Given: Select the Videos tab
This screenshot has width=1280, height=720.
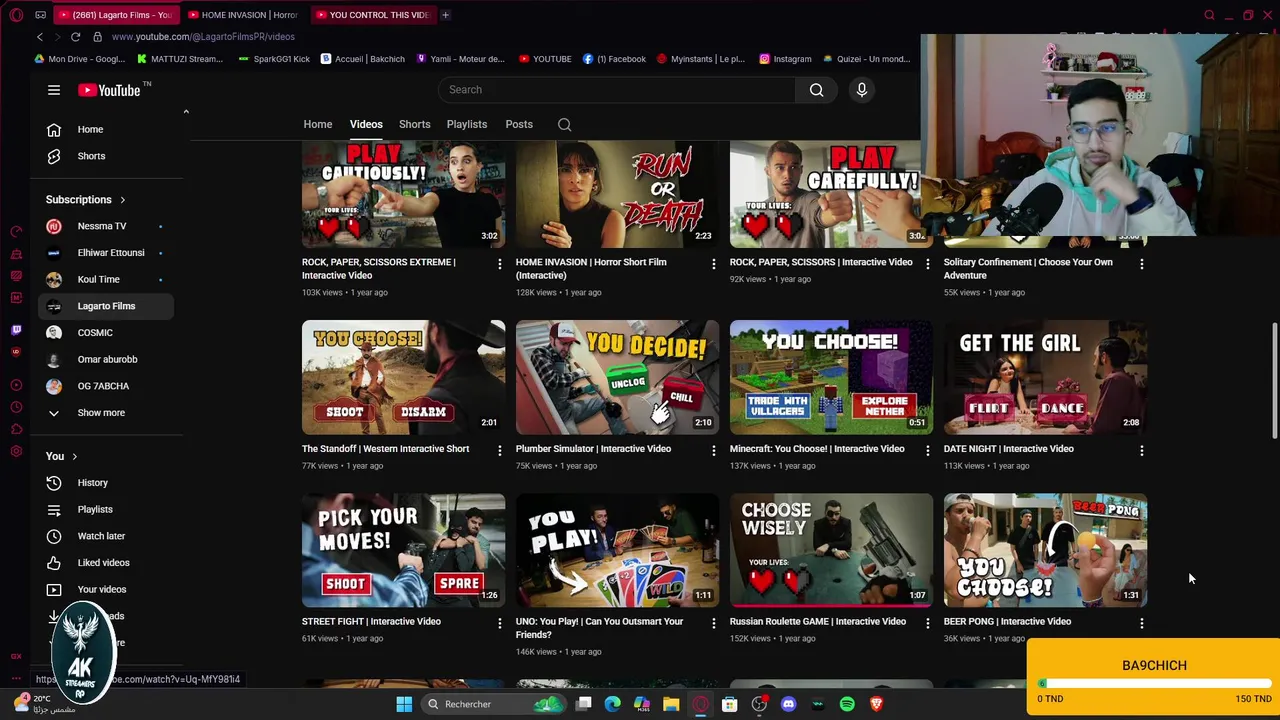Looking at the screenshot, I should pos(366,125).
